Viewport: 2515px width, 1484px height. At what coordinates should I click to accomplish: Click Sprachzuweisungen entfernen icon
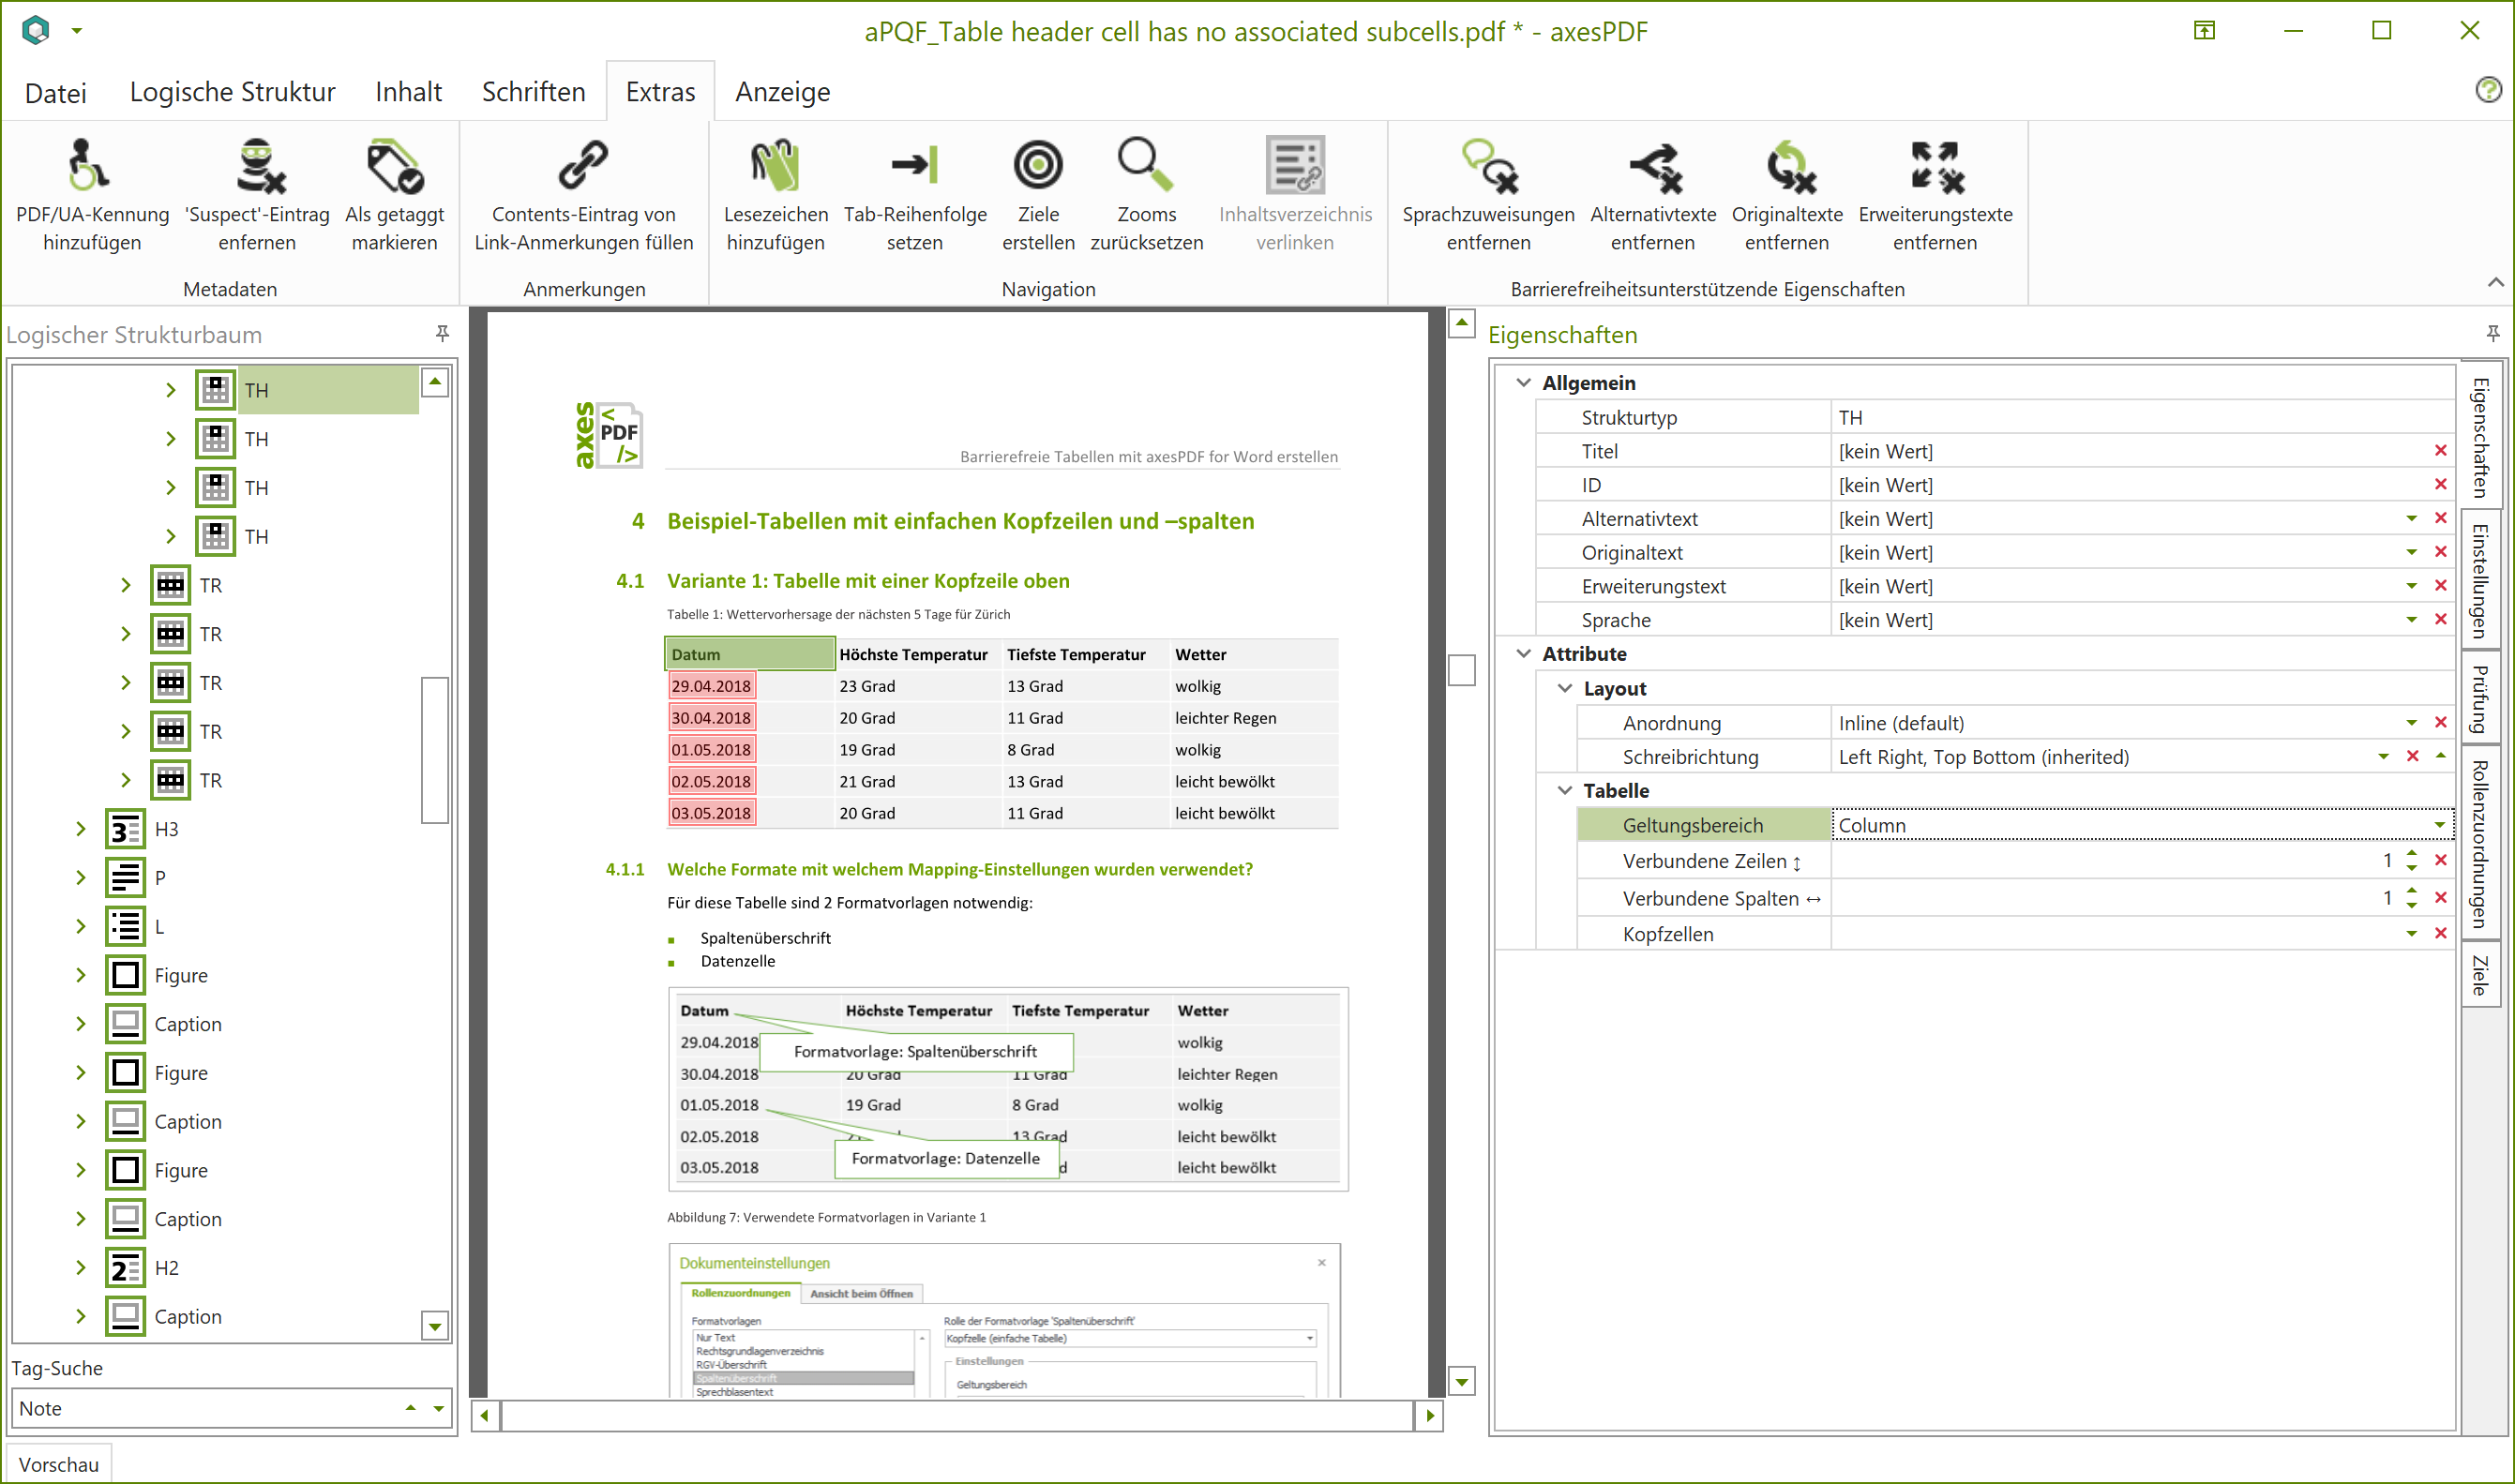coord(1488,166)
